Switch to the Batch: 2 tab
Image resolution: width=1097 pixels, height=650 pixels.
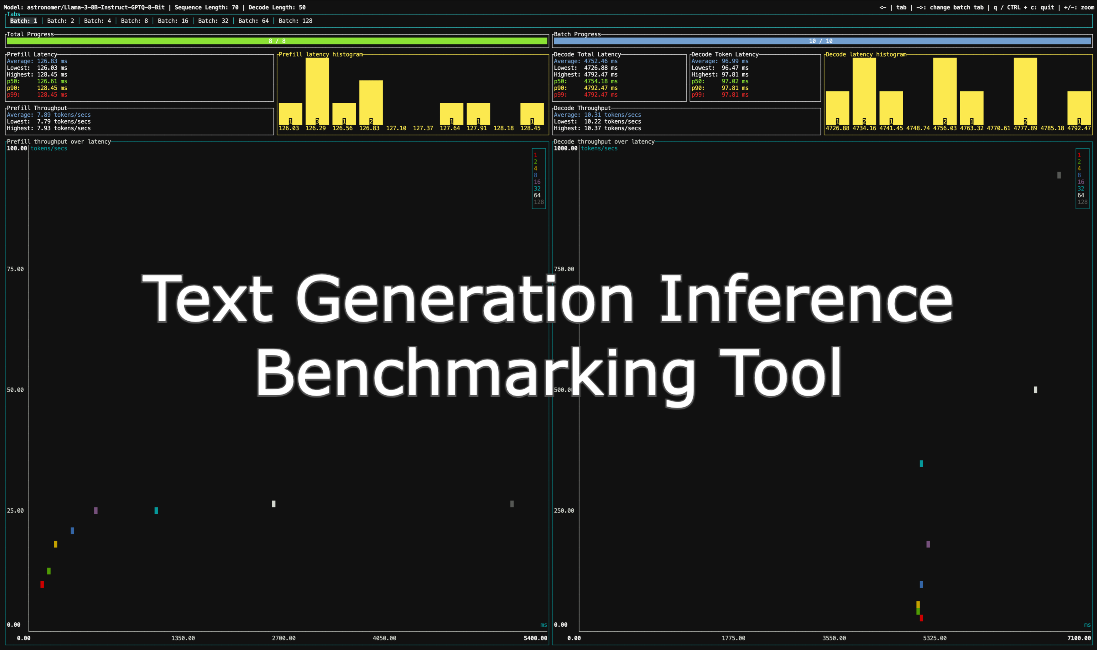tap(61, 20)
